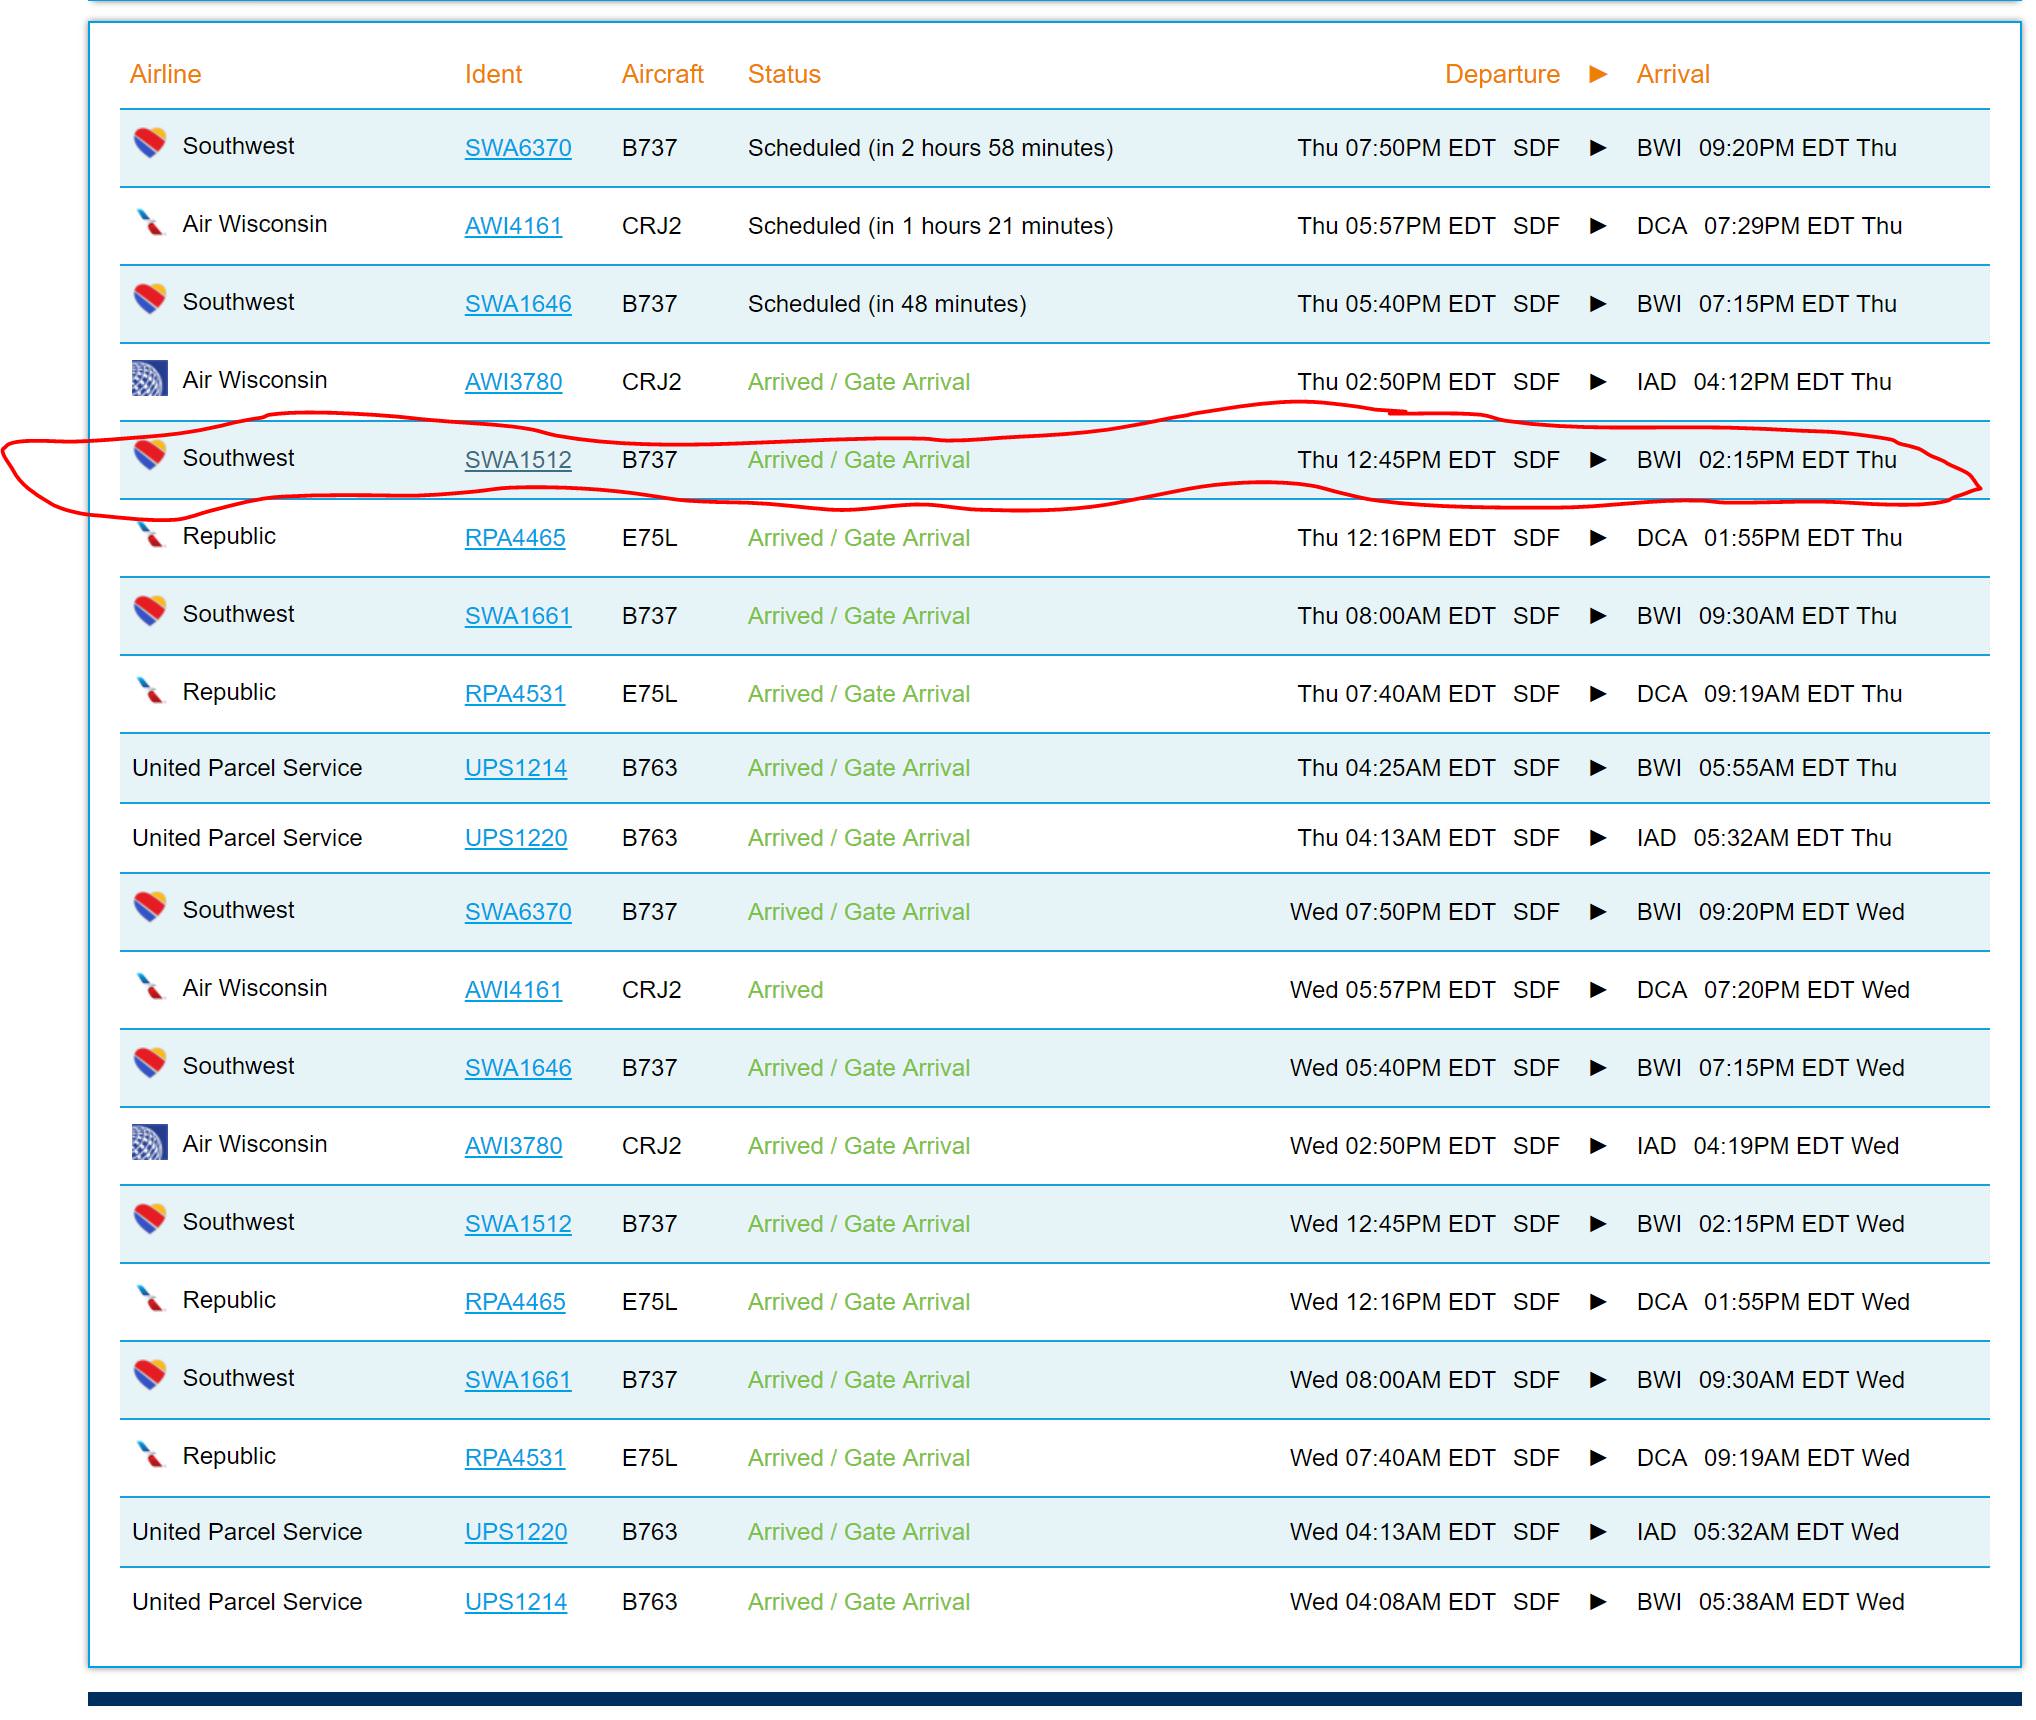Click orange arrow icon in table header

click(x=1598, y=74)
